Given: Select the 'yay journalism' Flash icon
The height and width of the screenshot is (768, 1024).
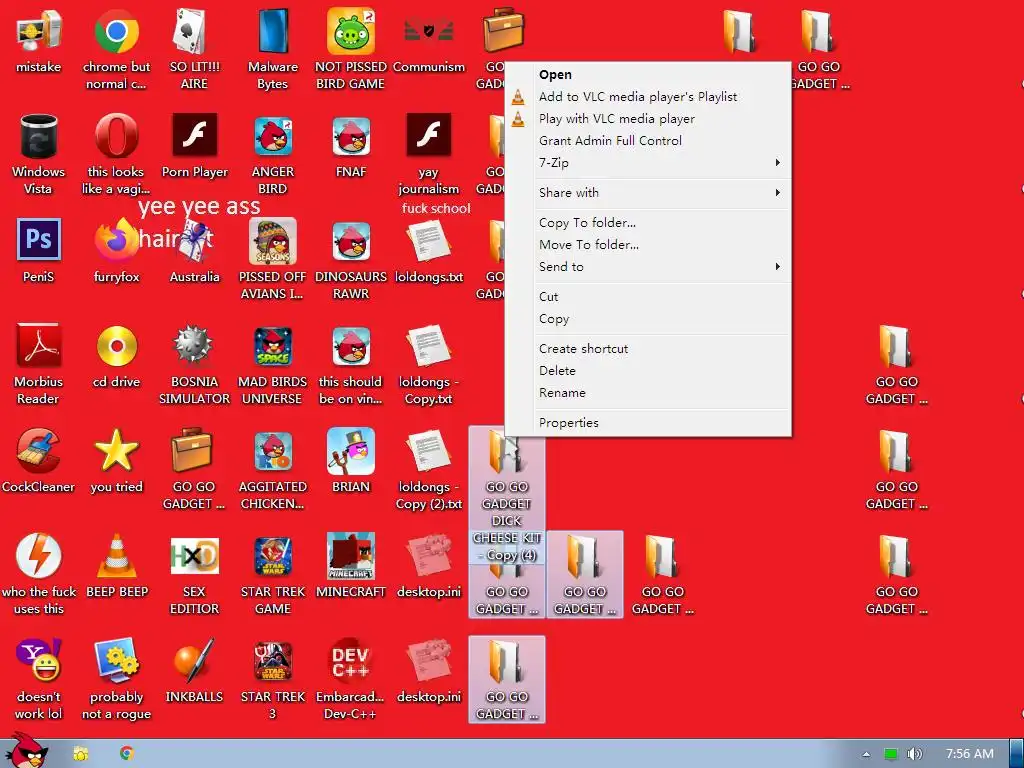Looking at the screenshot, I should click(429, 154).
